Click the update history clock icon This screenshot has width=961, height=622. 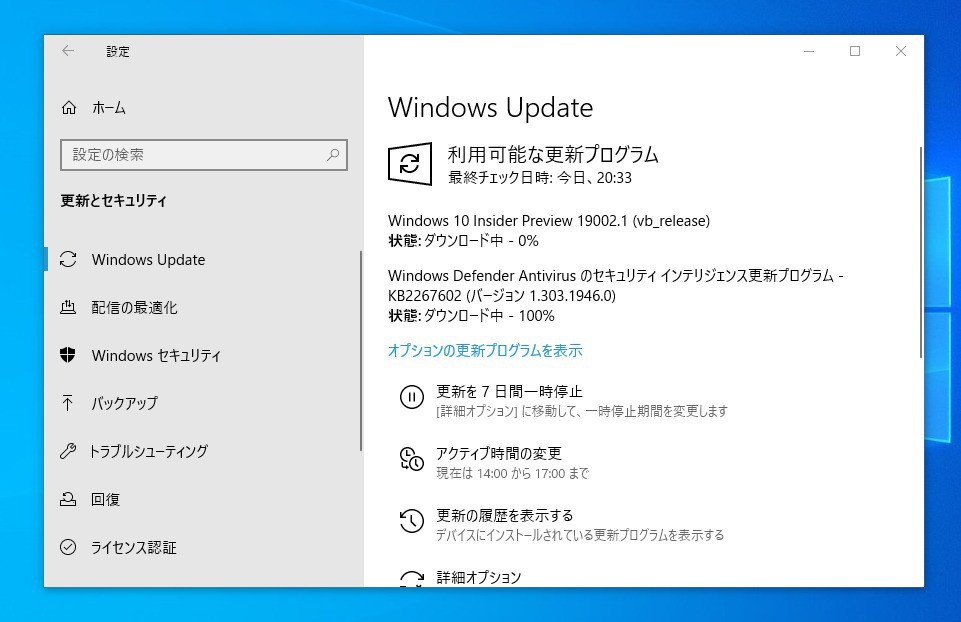(412, 521)
